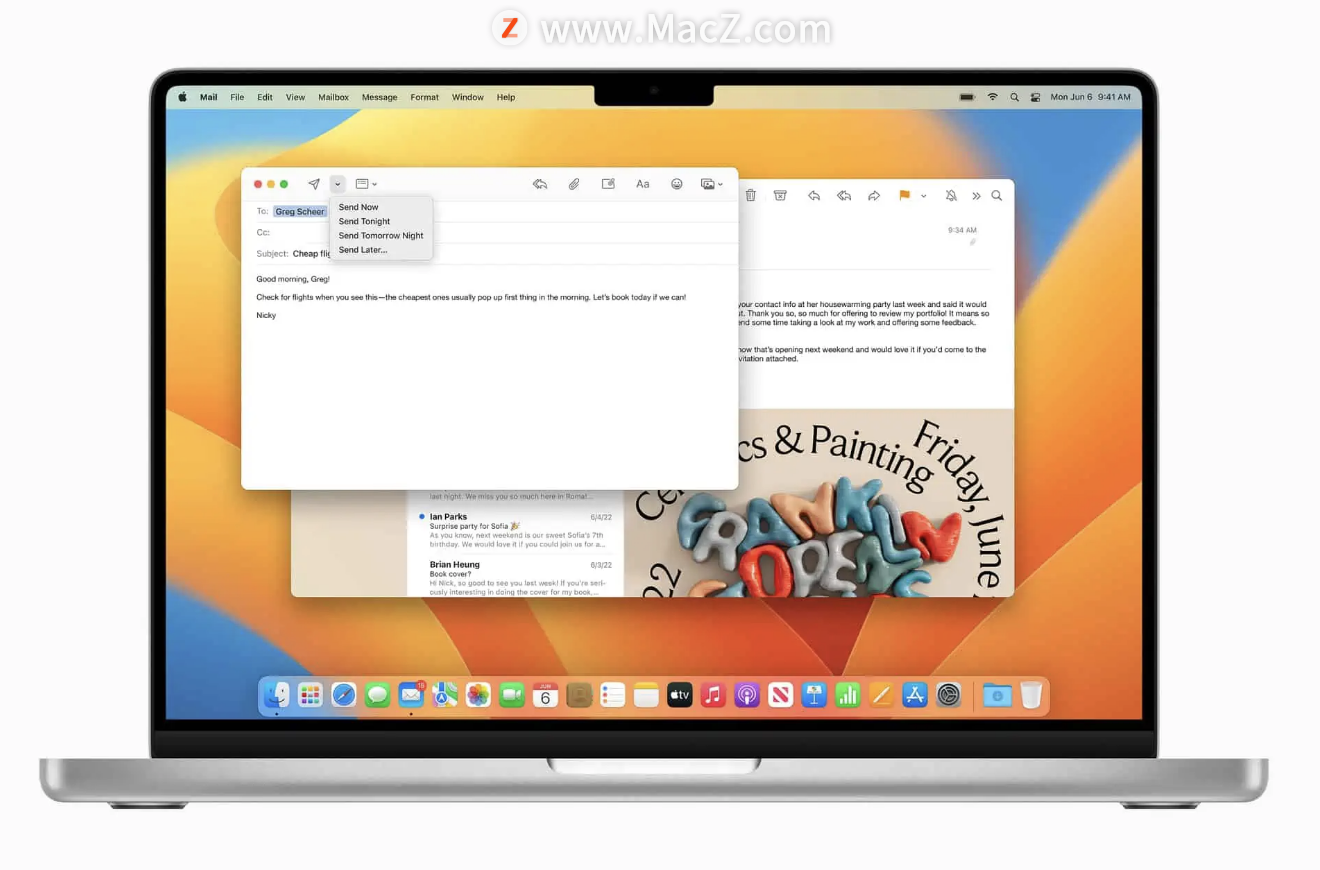Open the Window menu
This screenshot has width=1320, height=870.
pyautogui.click(x=467, y=97)
